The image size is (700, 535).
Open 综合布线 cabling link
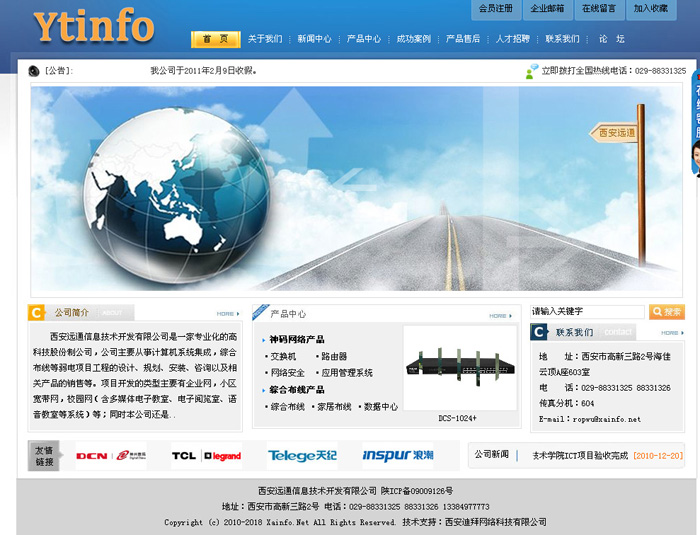point(288,407)
